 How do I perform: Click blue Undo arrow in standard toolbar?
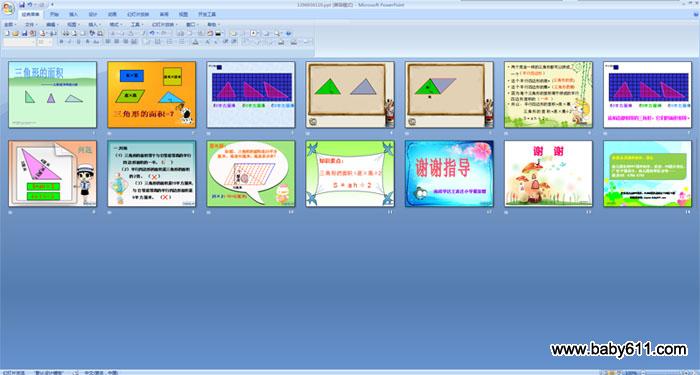click(152, 33)
